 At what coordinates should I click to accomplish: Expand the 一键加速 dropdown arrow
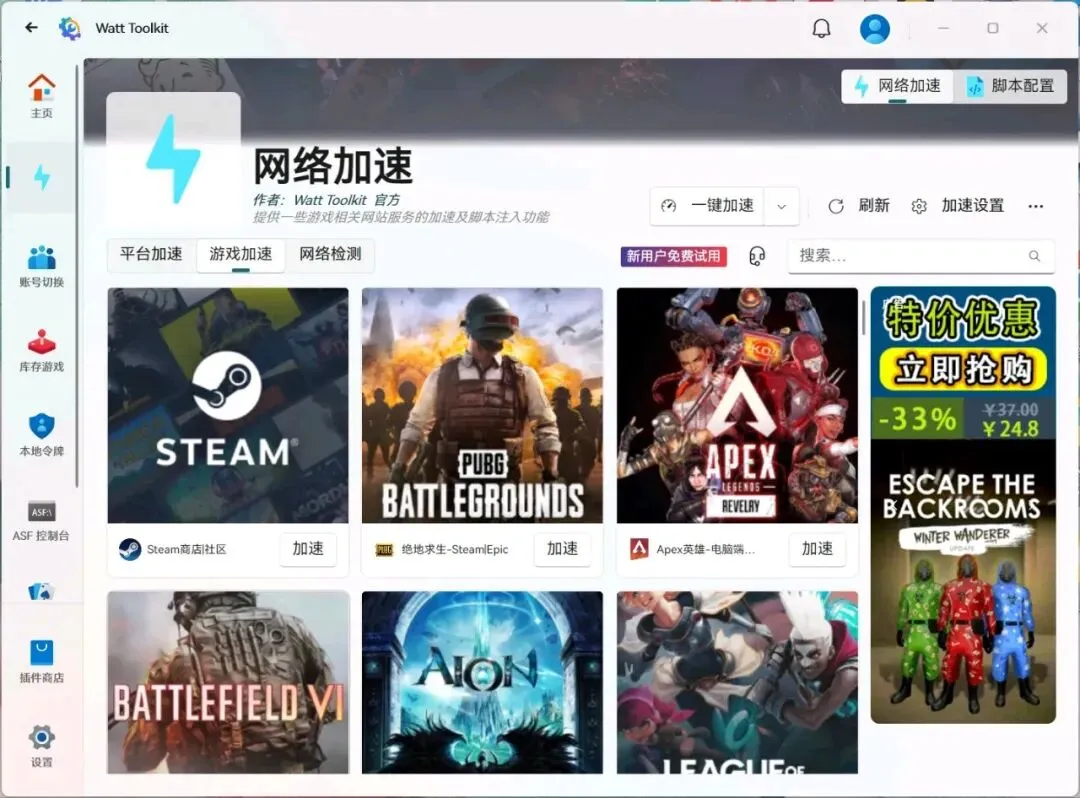[x=781, y=207]
